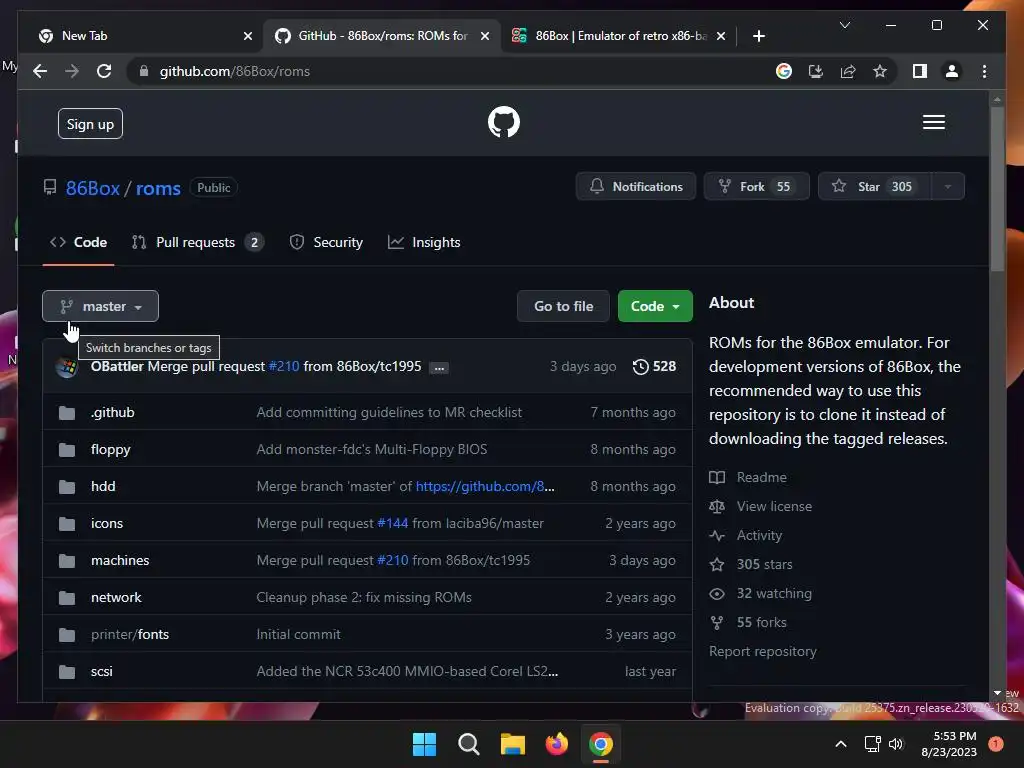Open Chrome three-dot menu
The image size is (1024, 768).
click(984, 71)
